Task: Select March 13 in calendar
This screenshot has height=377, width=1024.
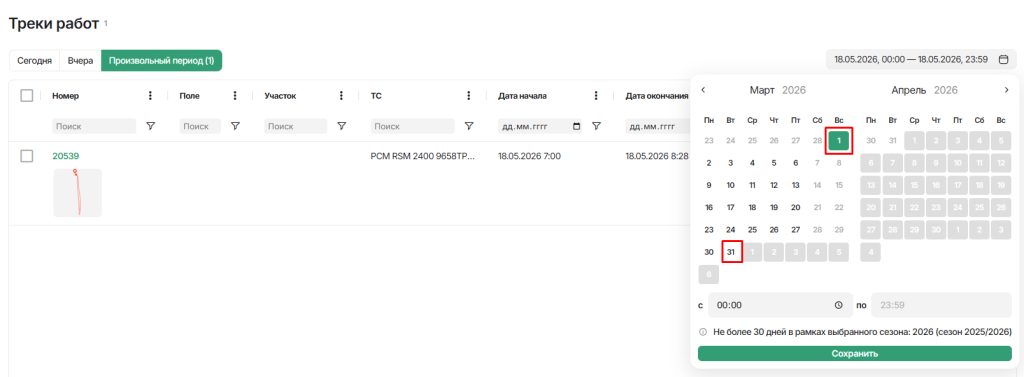Action: pyautogui.click(x=795, y=186)
